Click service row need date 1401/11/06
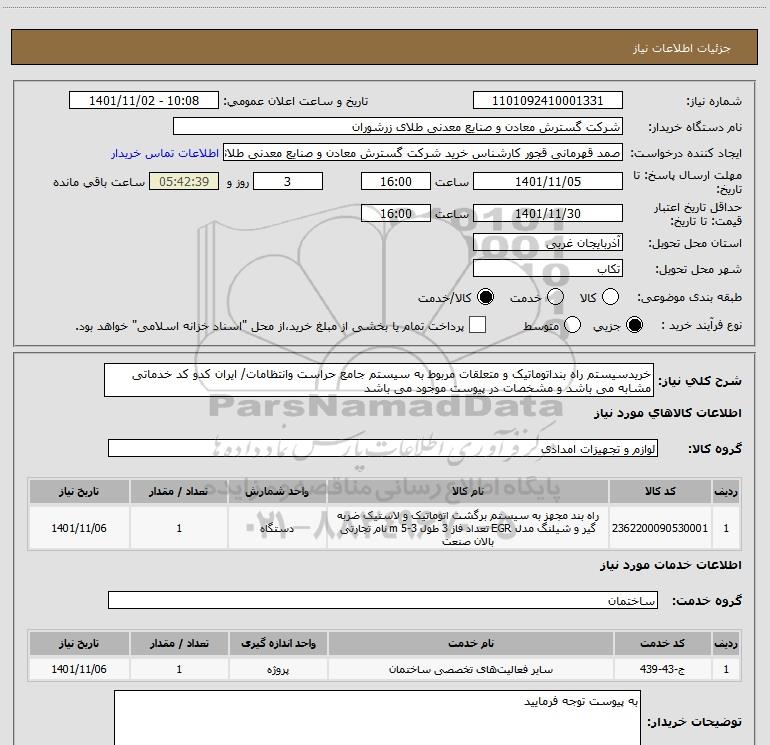The width and height of the screenshot is (770, 745). tap(79, 669)
